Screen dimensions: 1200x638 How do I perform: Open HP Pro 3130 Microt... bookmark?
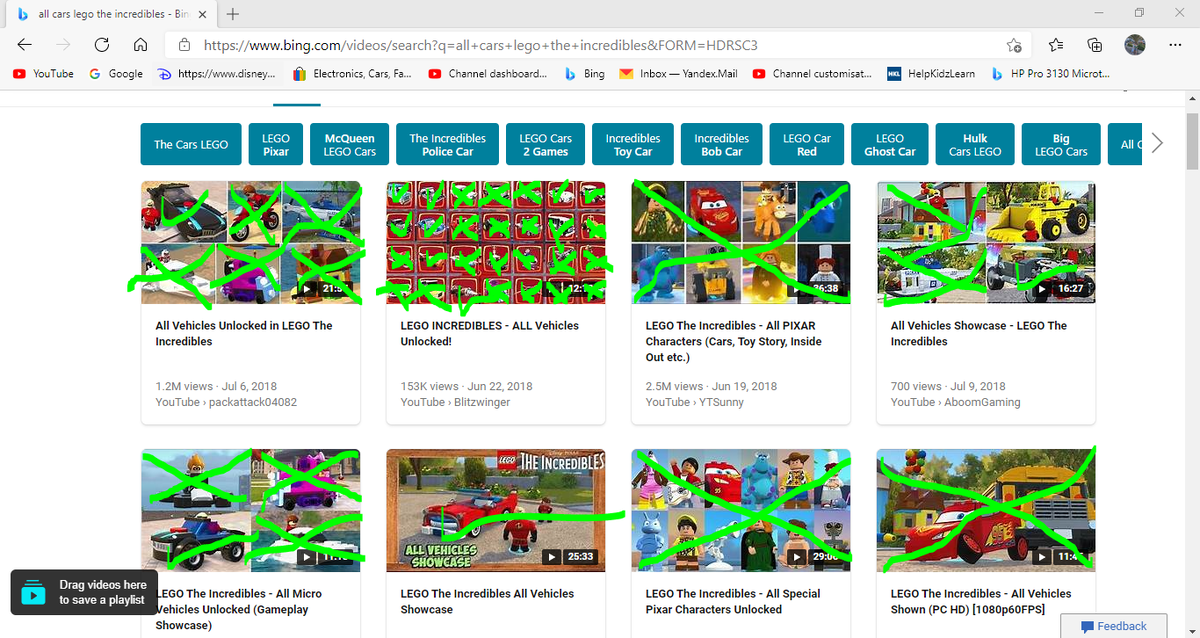click(x=1050, y=73)
